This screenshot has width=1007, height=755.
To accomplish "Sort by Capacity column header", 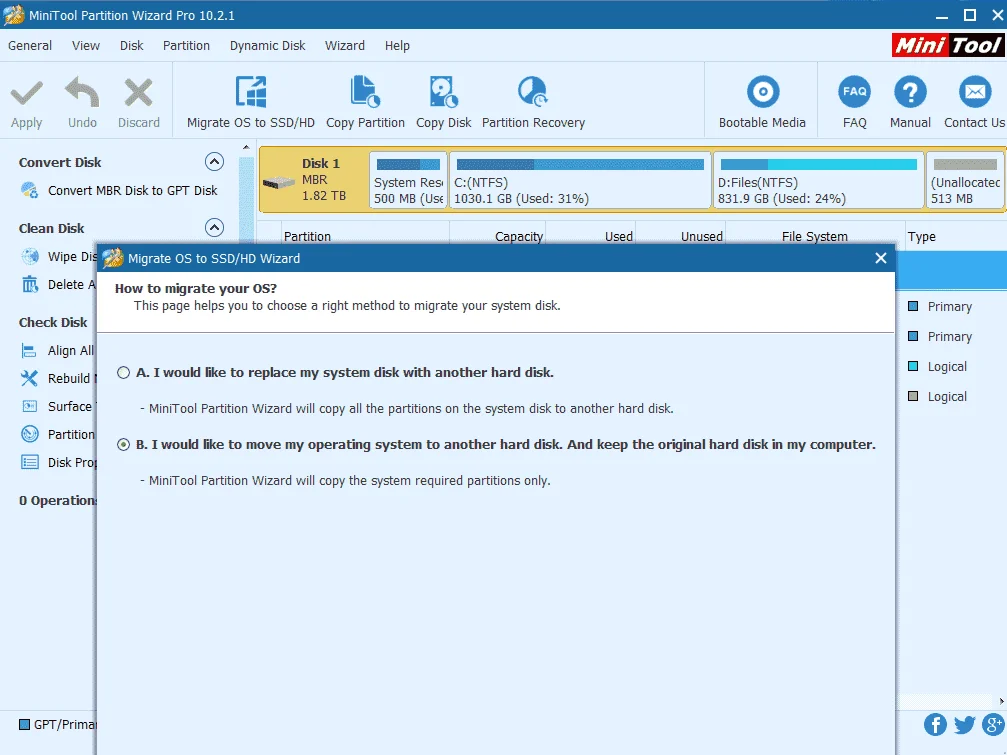I will [x=498, y=236].
